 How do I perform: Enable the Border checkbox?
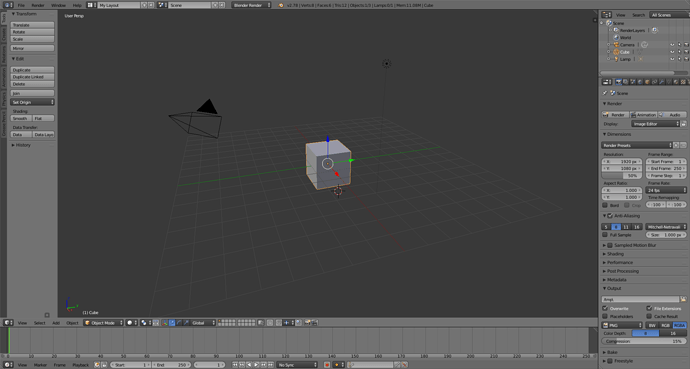pos(605,205)
